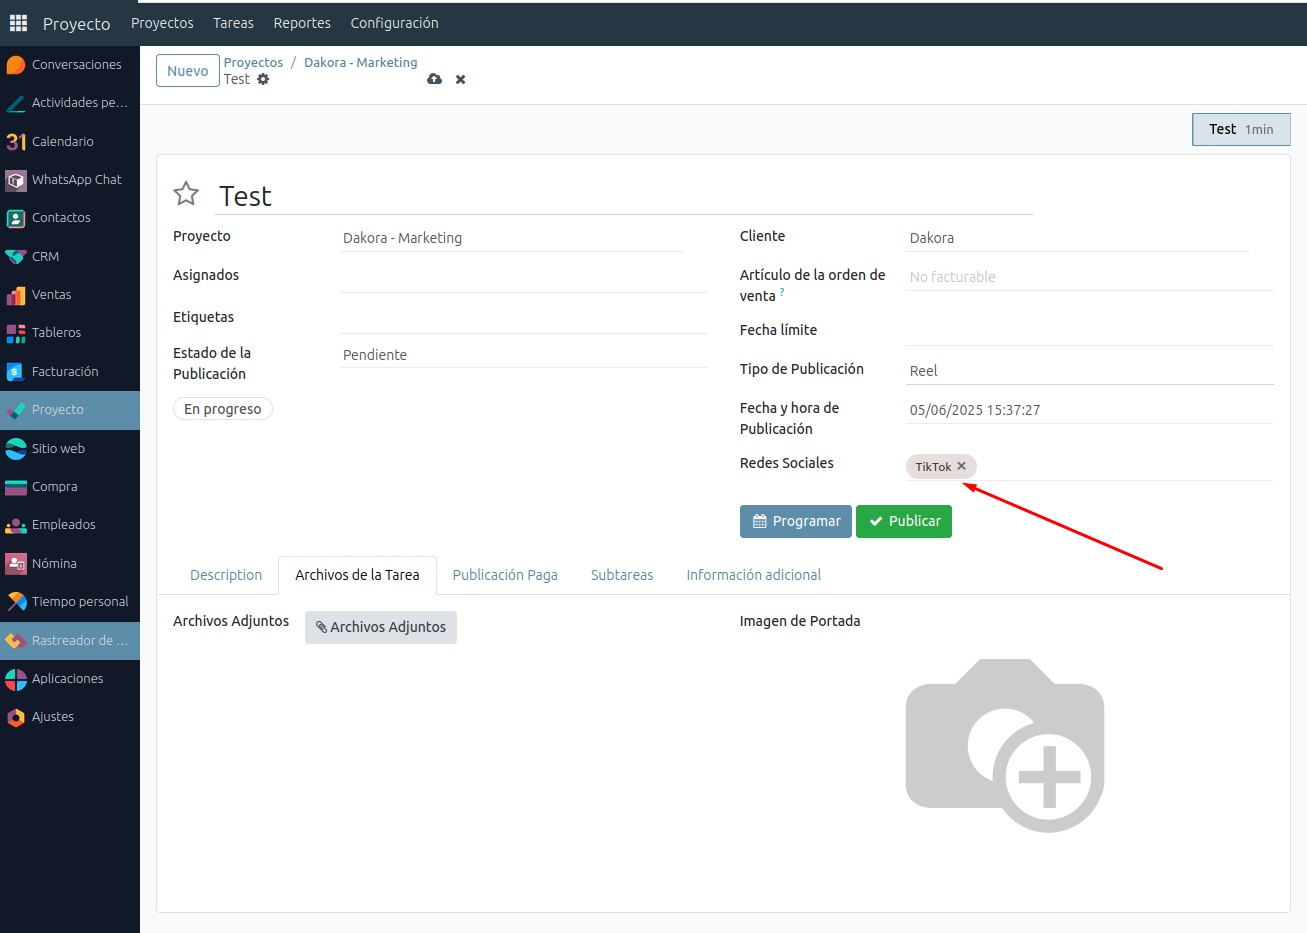The height and width of the screenshot is (933, 1307).
Task: Discard changes with the X icon
Action: point(461,79)
